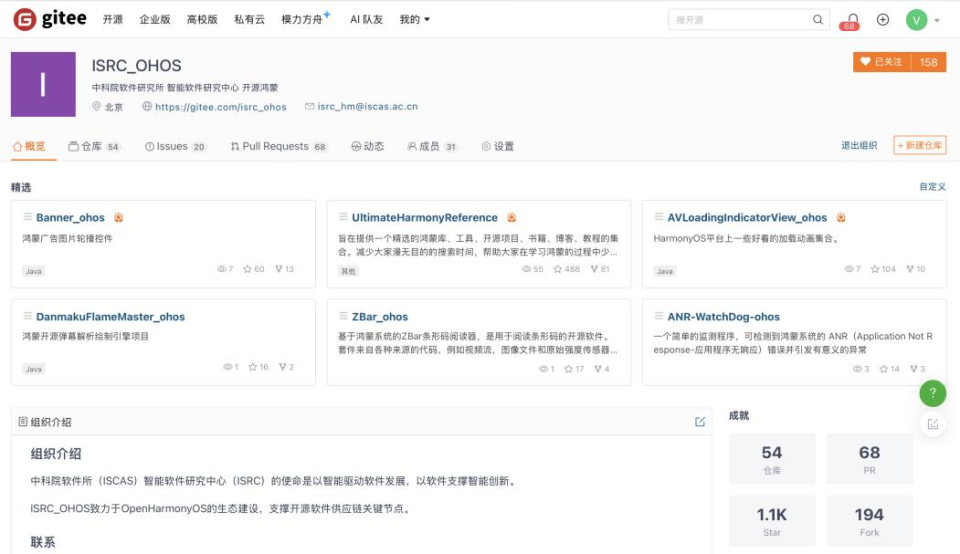Click the plus create icon in header

[883, 20]
